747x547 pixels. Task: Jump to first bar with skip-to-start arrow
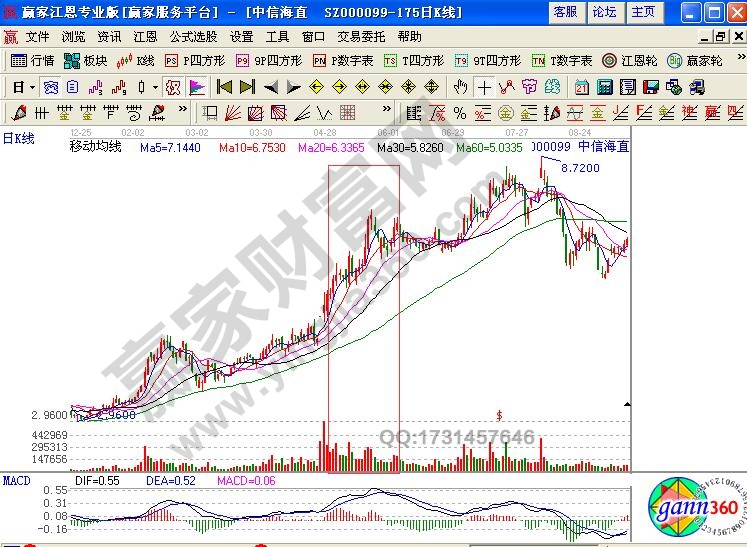[x=224, y=86]
